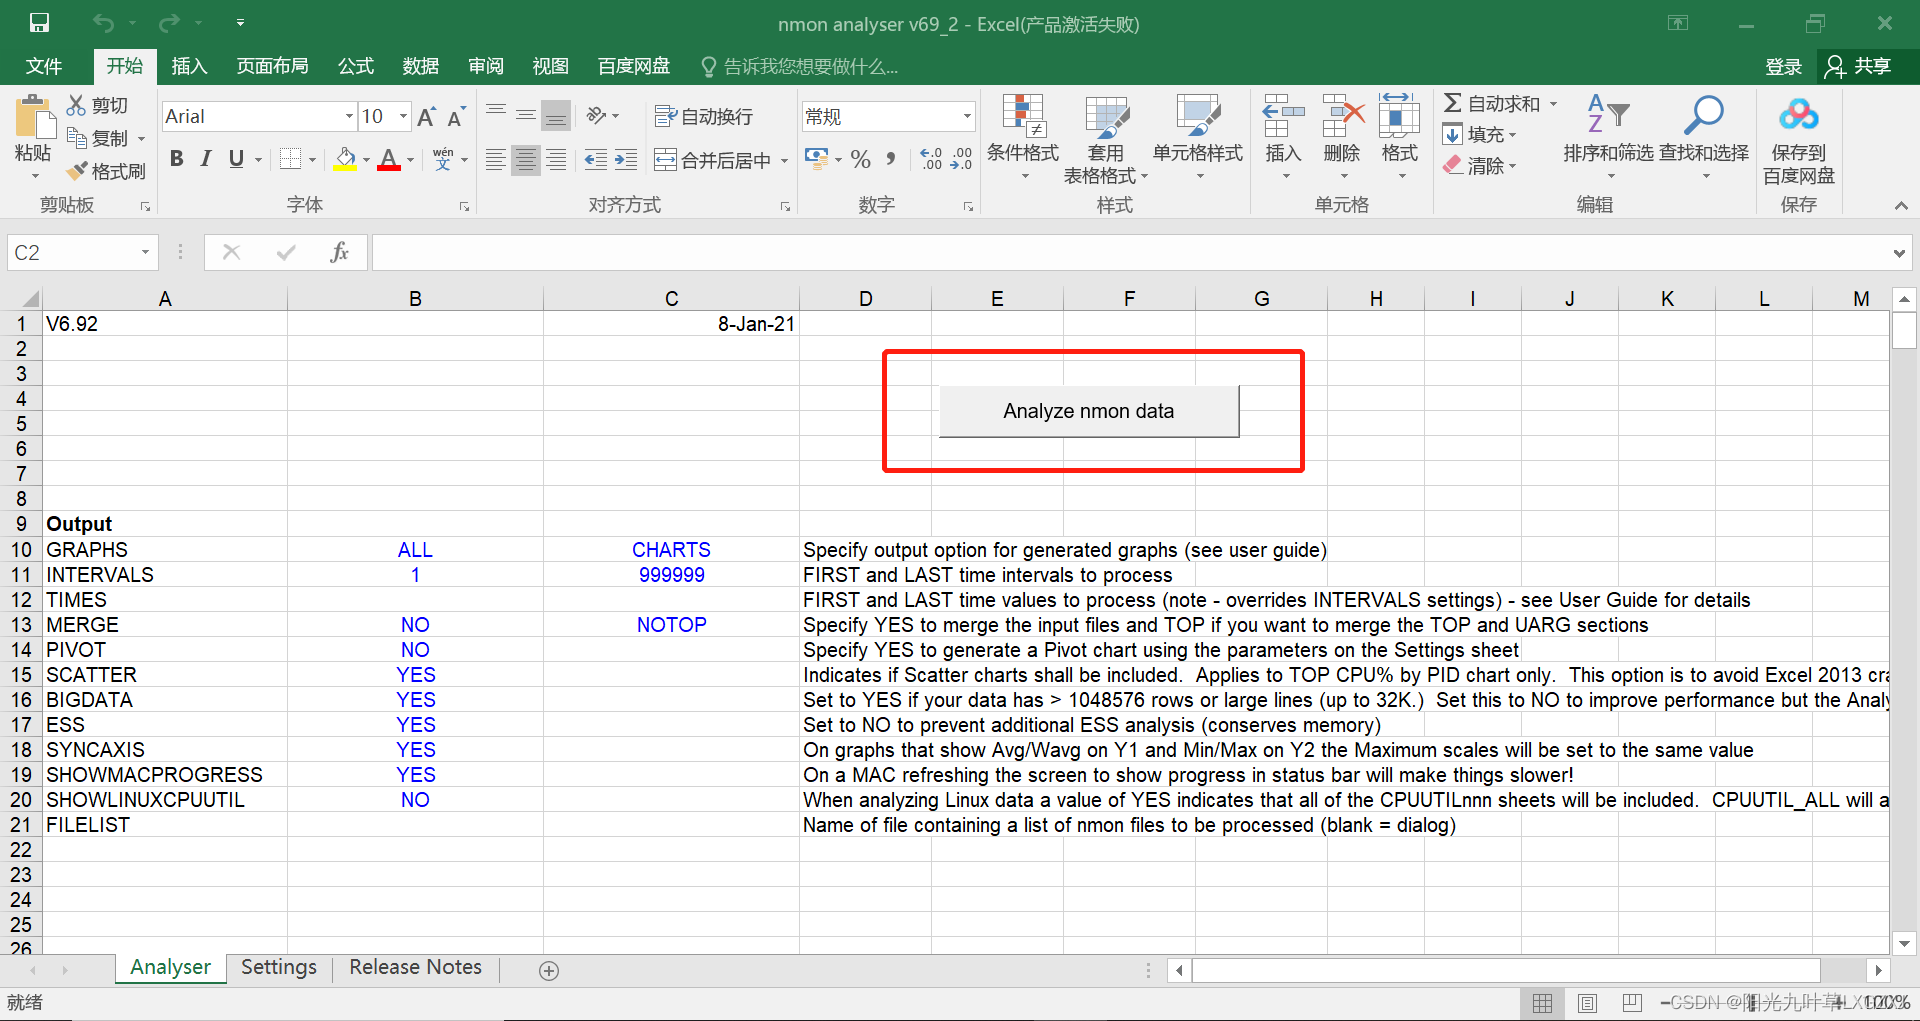Viewport: 1920px width, 1021px height.
Task: Click decrease decimal places icon
Action: point(962,159)
